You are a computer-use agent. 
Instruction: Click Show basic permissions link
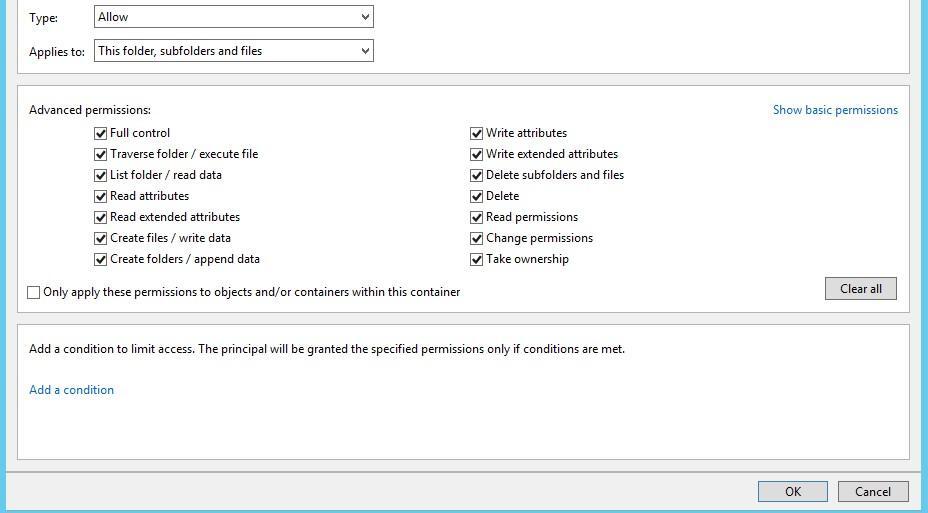[x=835, y=110]
